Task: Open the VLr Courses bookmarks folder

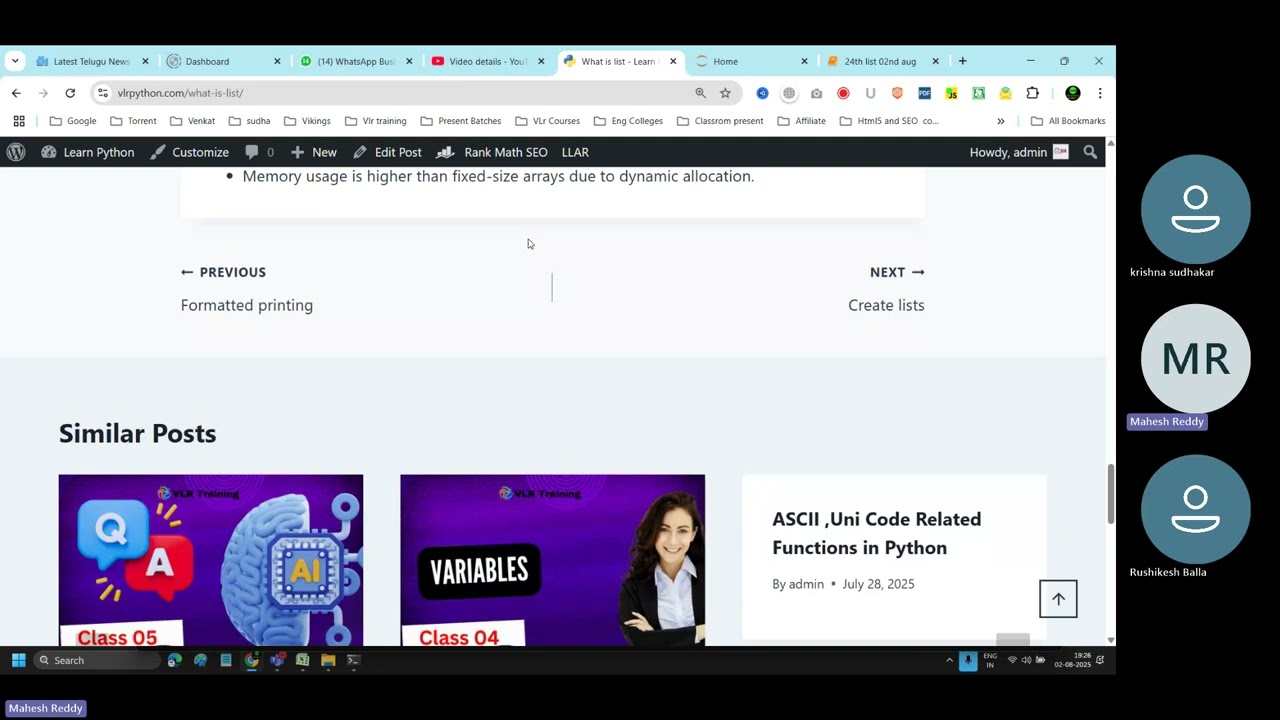Action: point(547,121)
